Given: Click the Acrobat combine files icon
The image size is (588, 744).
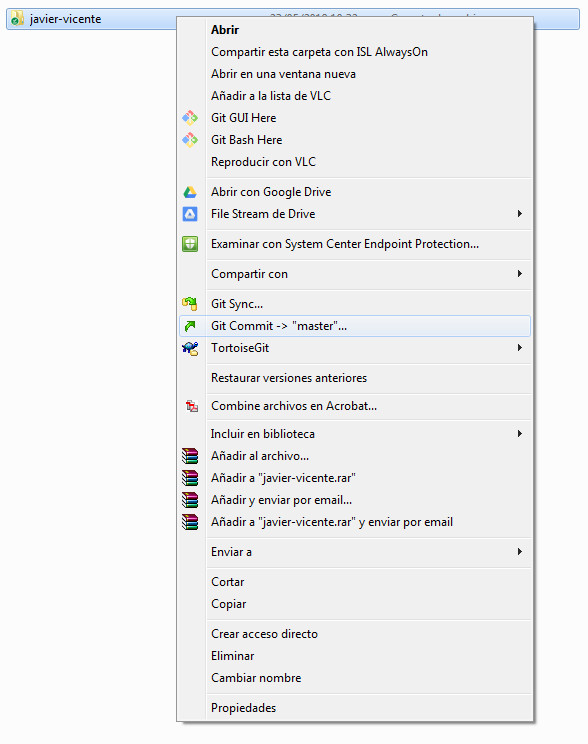Looking at the screenshot, I should [x=192, y=406].
